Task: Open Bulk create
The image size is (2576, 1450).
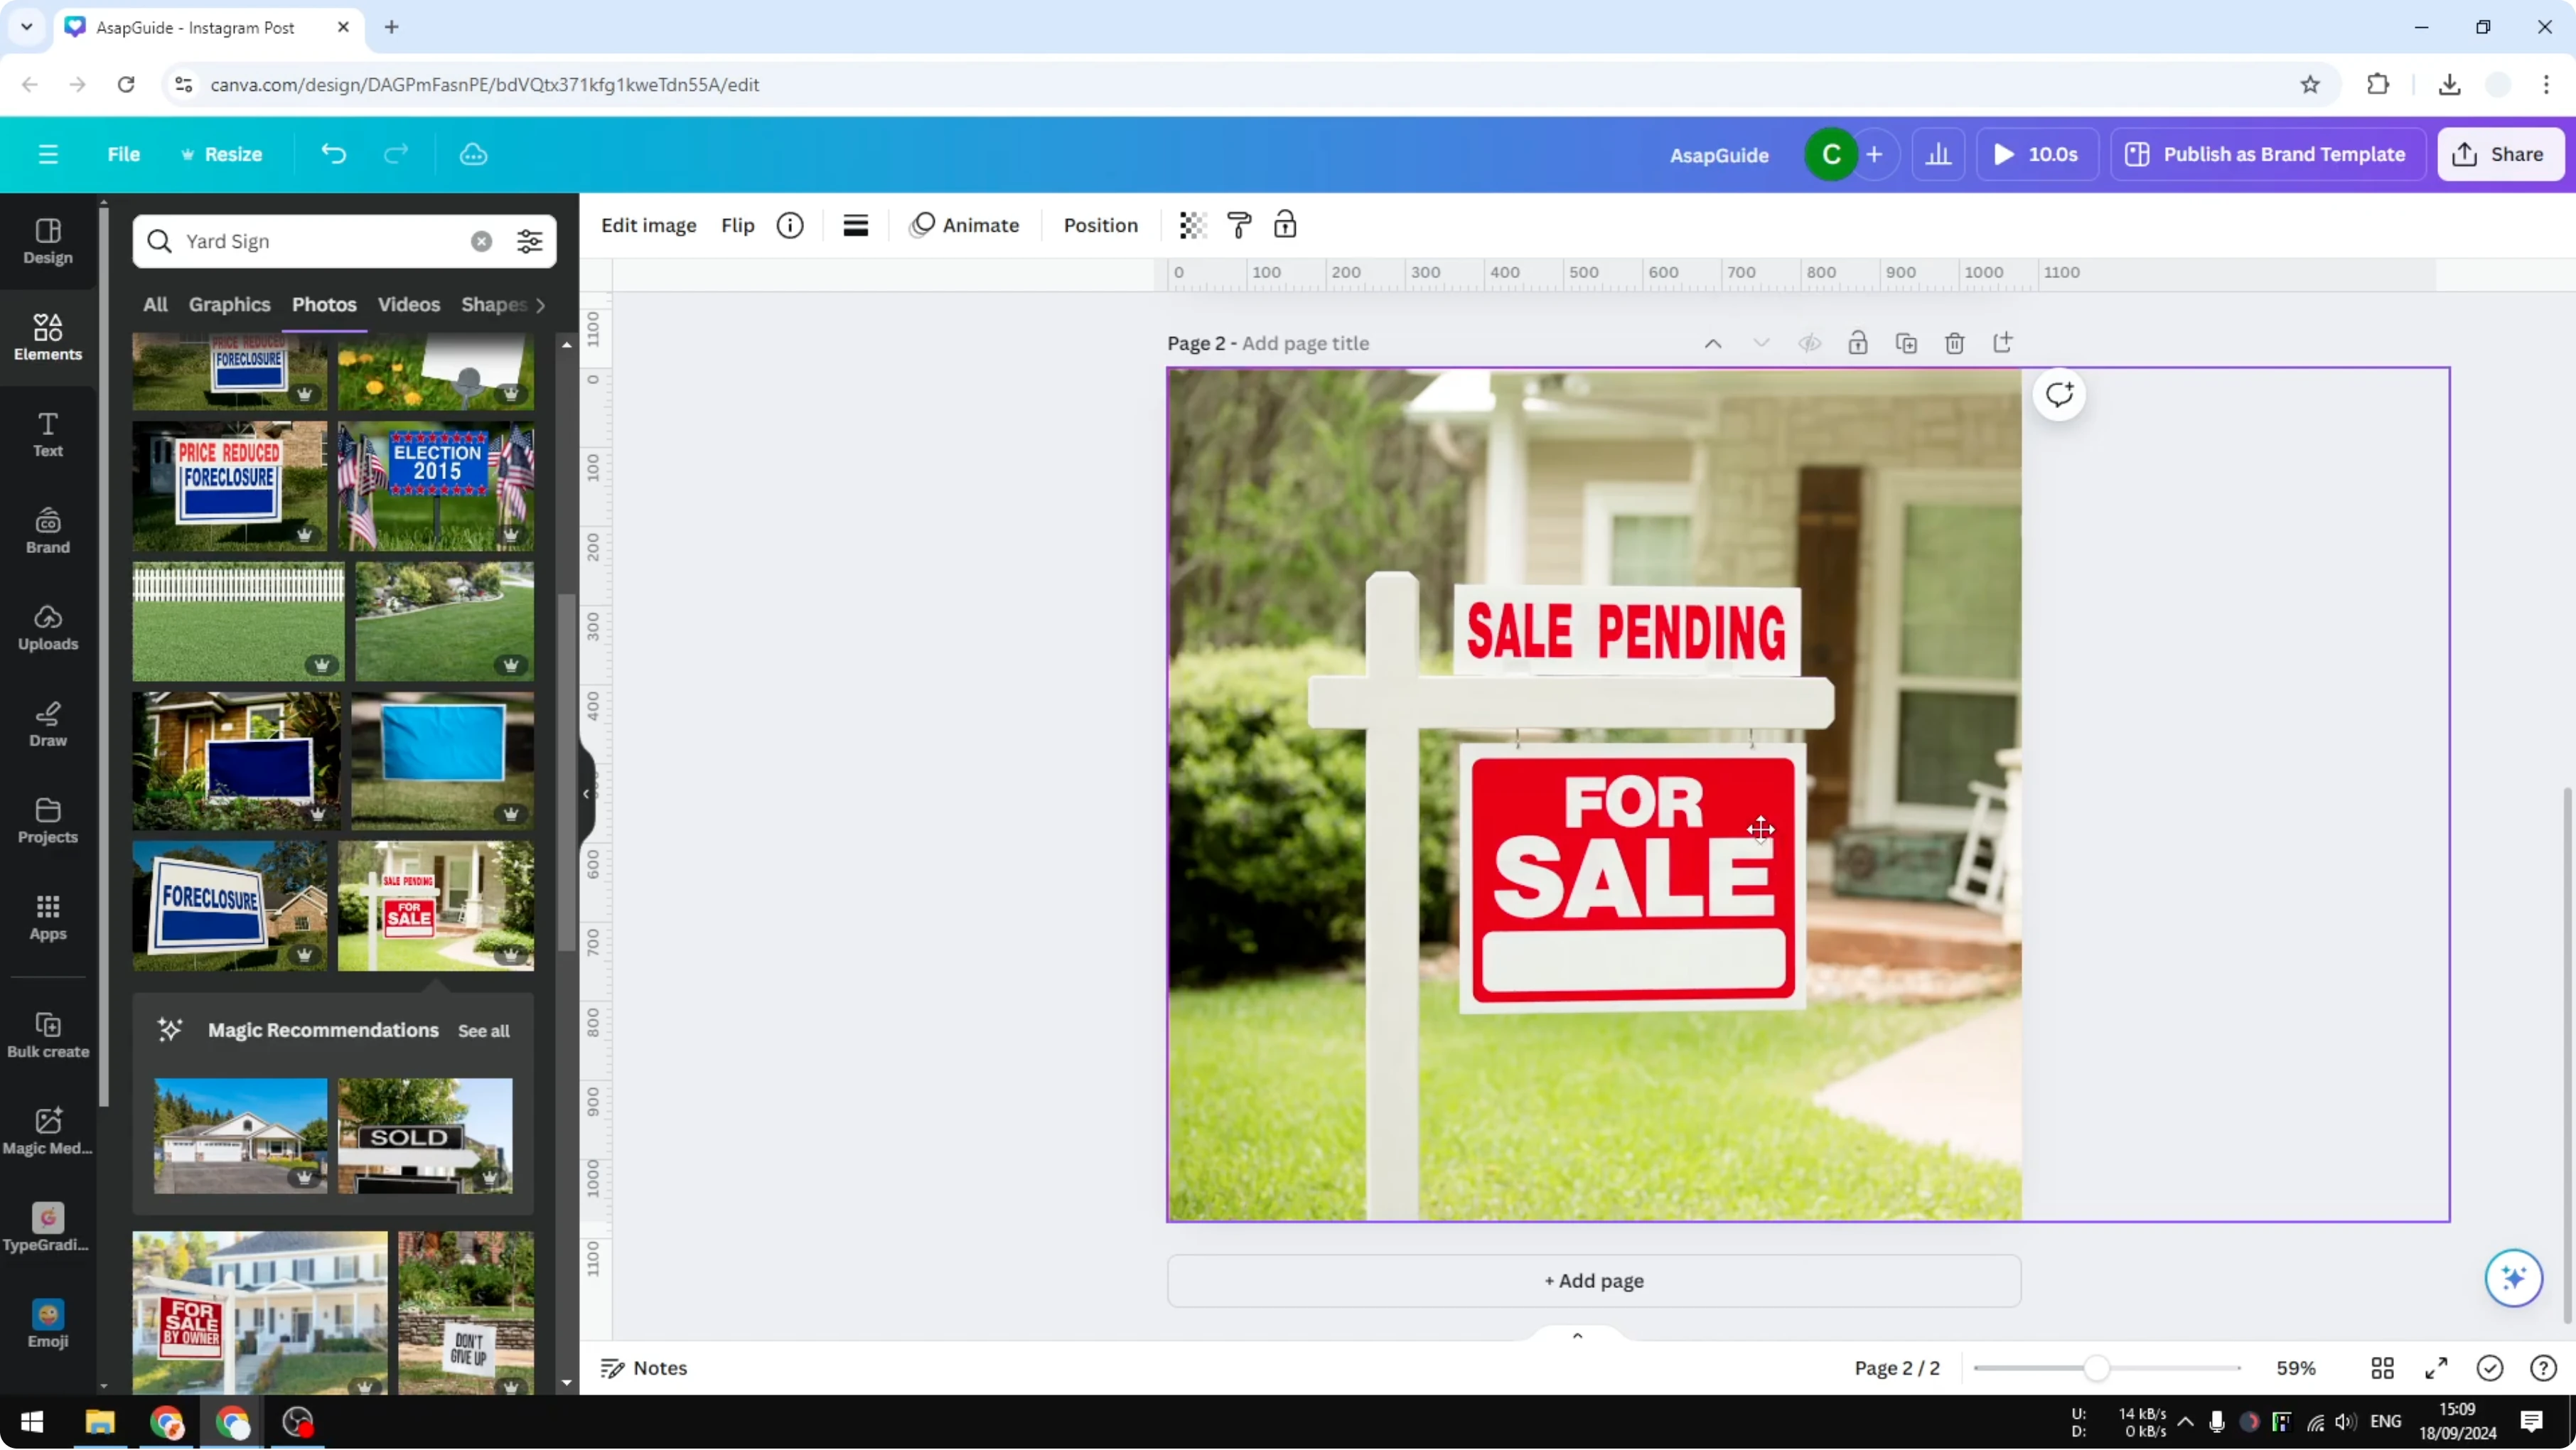Action: (48, 1035)
